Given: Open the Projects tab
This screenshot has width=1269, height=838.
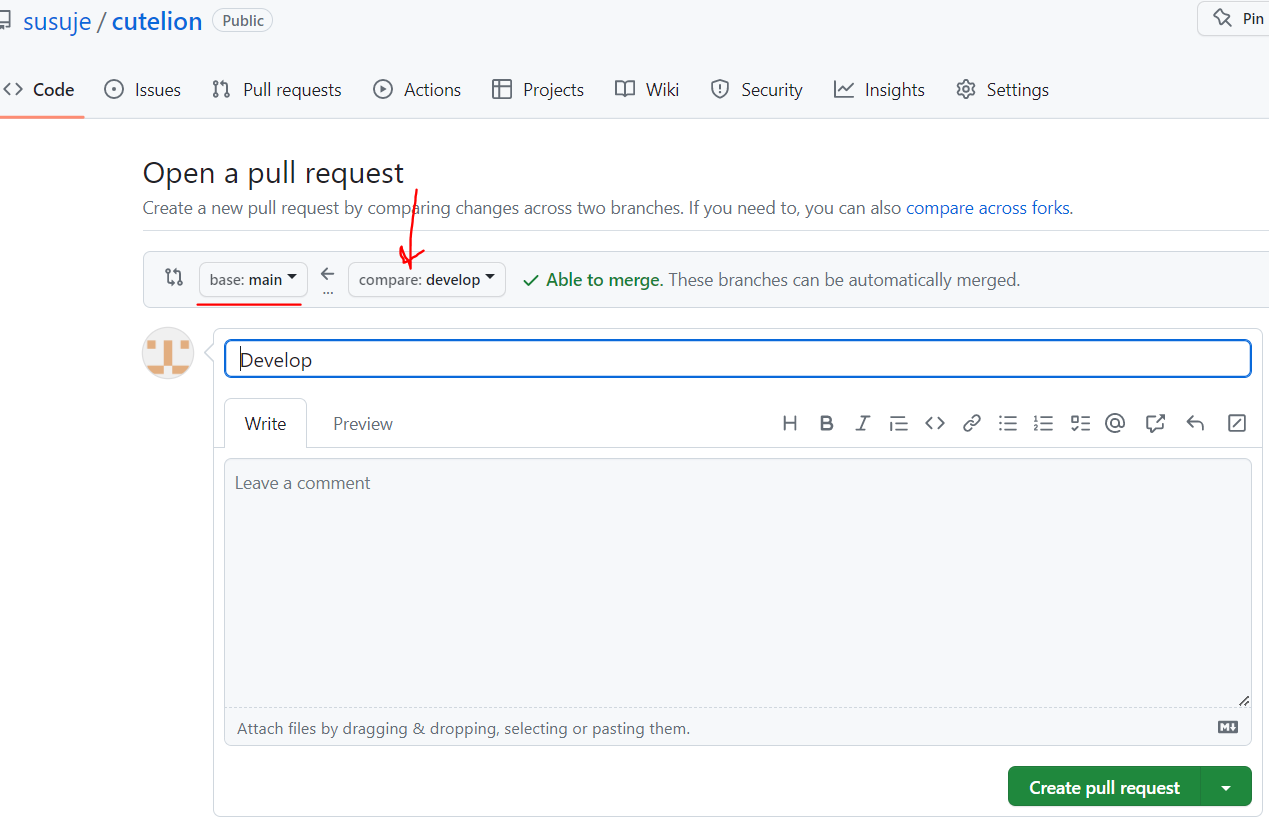Looking at the screenshot, I should (x=538, y=89).
